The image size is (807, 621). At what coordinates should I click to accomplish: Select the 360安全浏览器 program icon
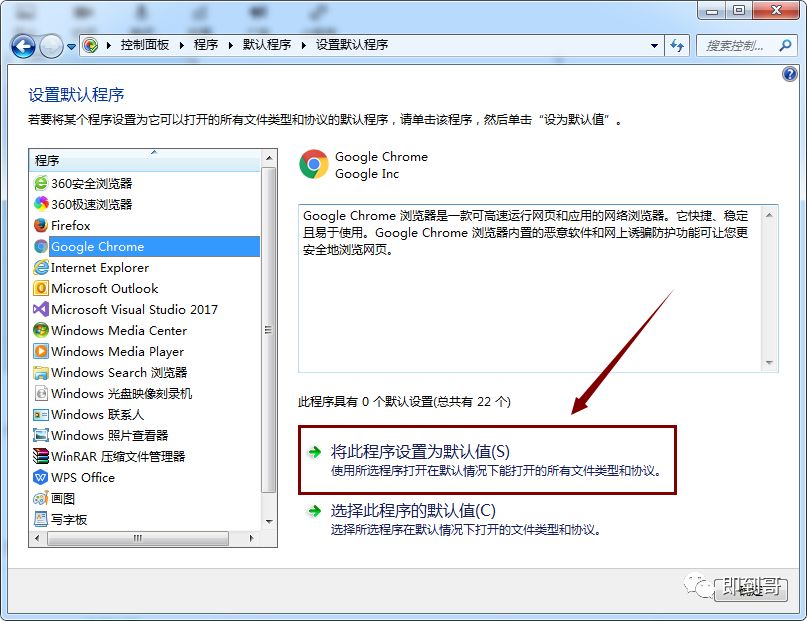pos(41,183)
